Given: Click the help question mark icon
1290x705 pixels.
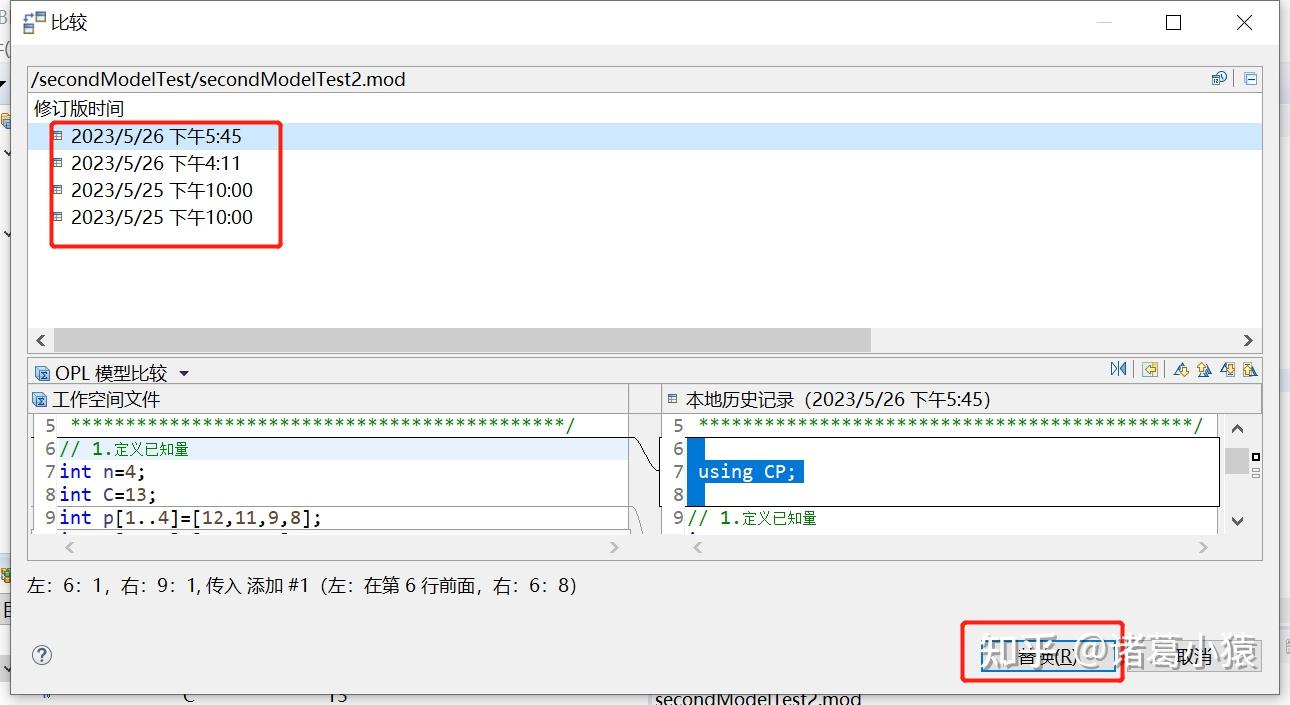Looking at the screenshot, I should coord(40,655).
